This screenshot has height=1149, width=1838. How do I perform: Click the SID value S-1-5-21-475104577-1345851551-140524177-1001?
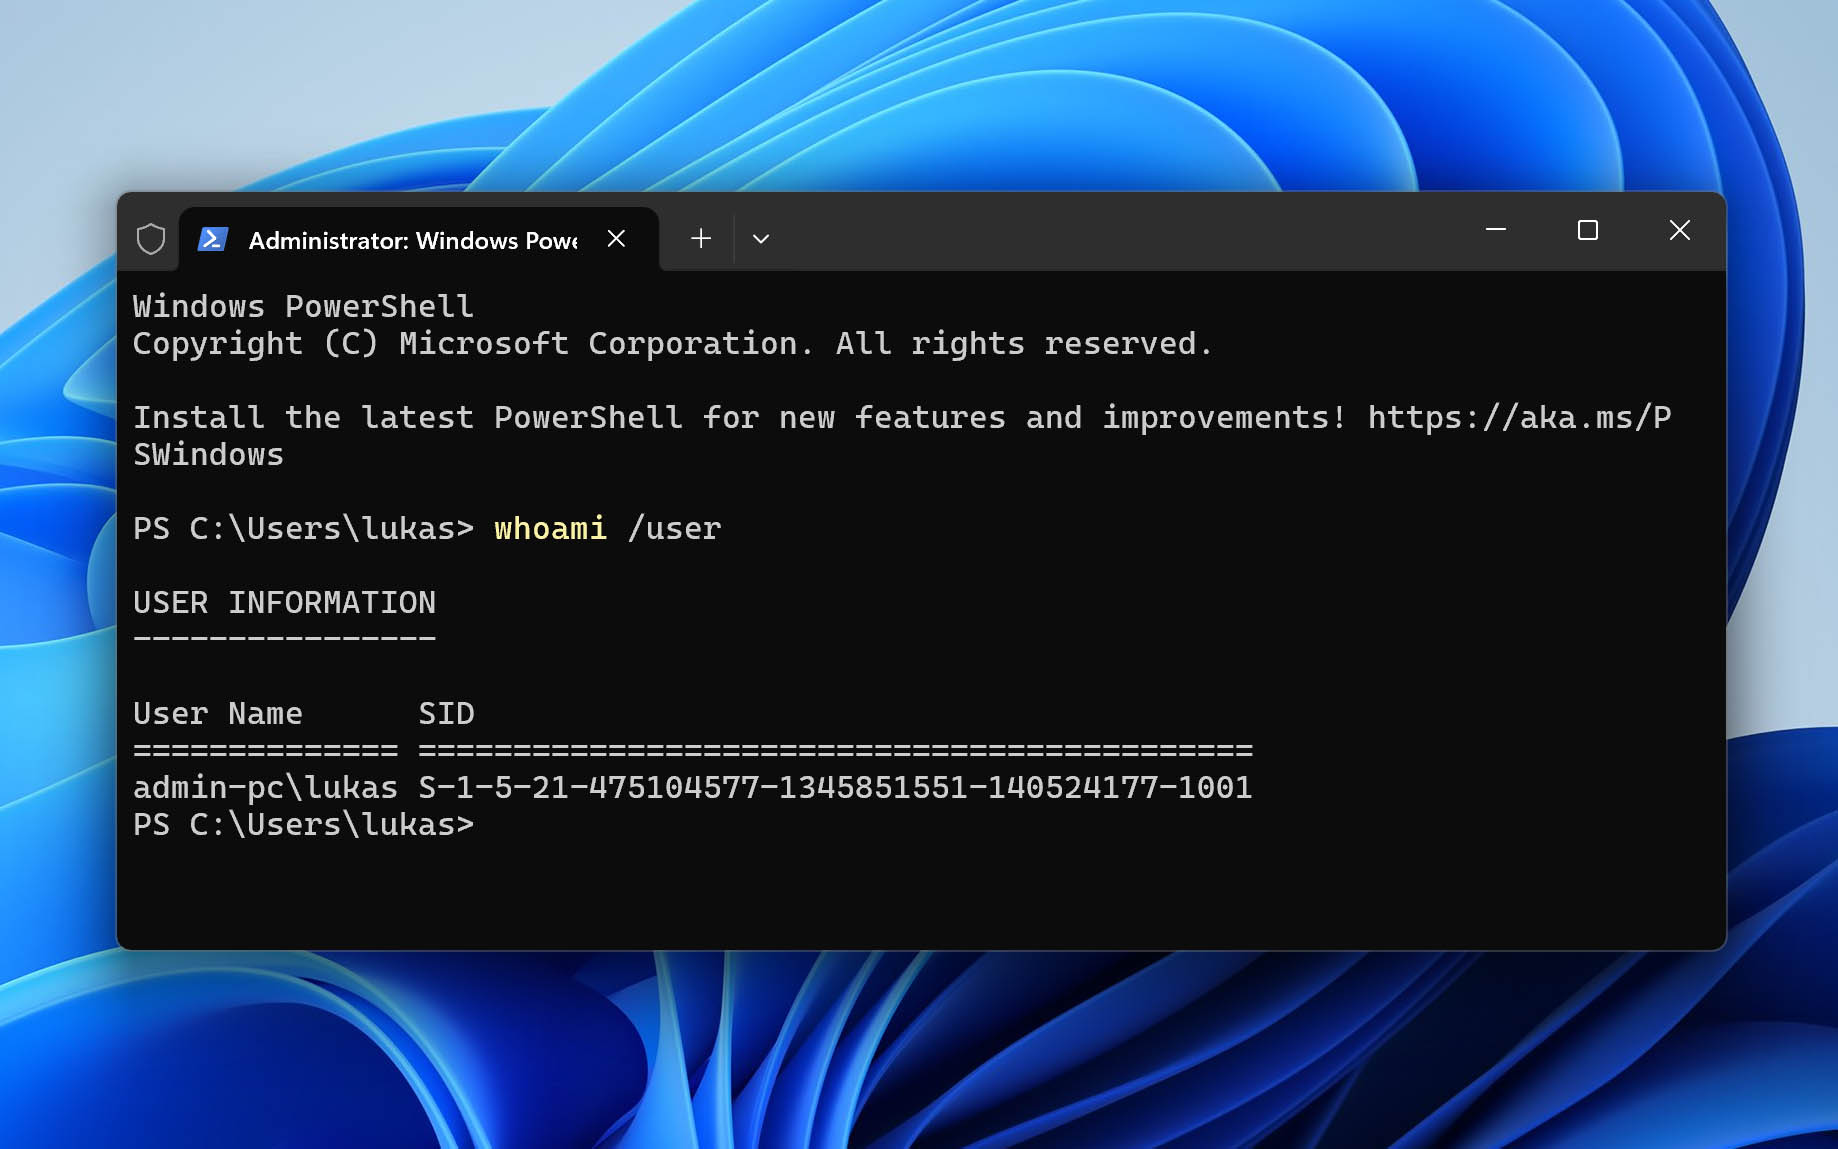pyautogui.click(x=835, y=787)
